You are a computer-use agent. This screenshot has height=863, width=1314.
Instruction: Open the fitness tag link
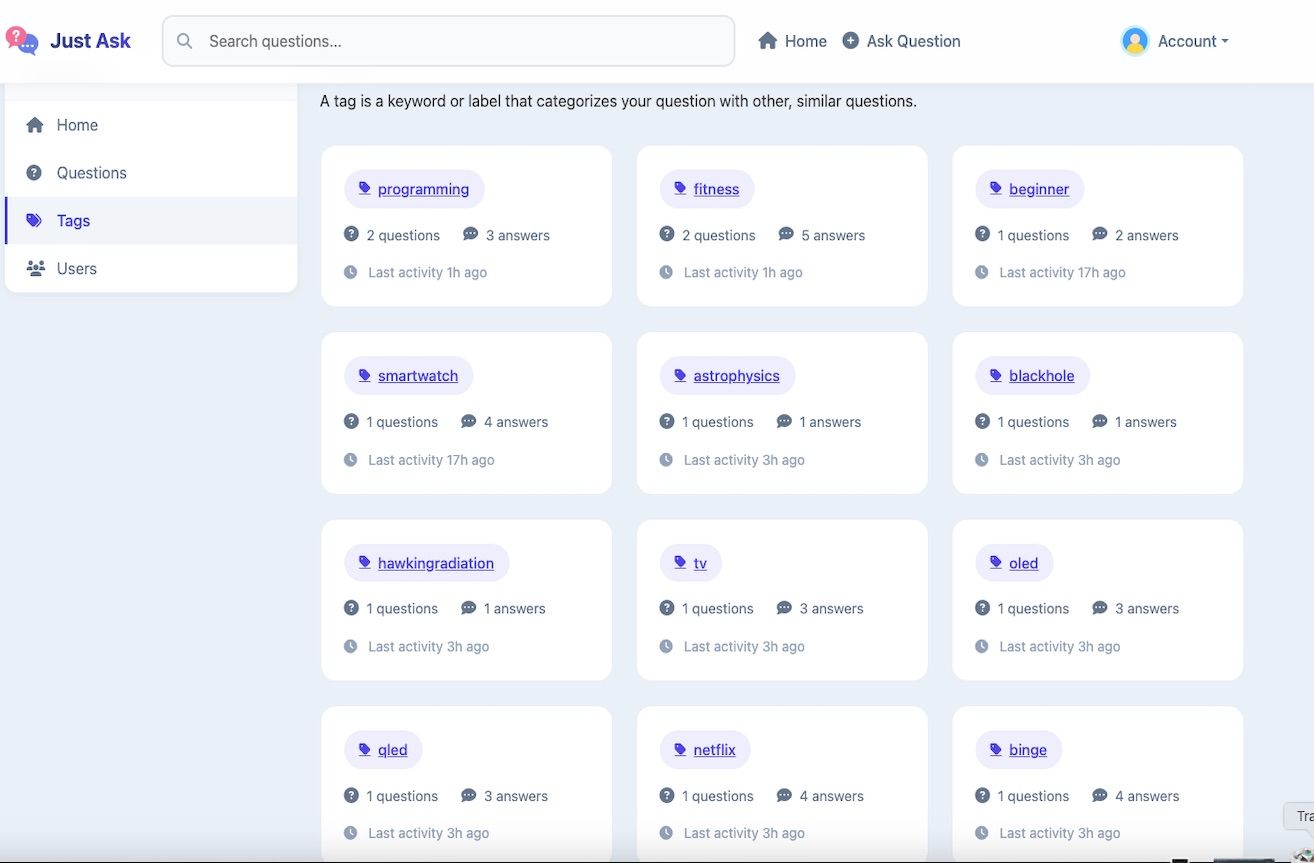(x=716, y=189)
